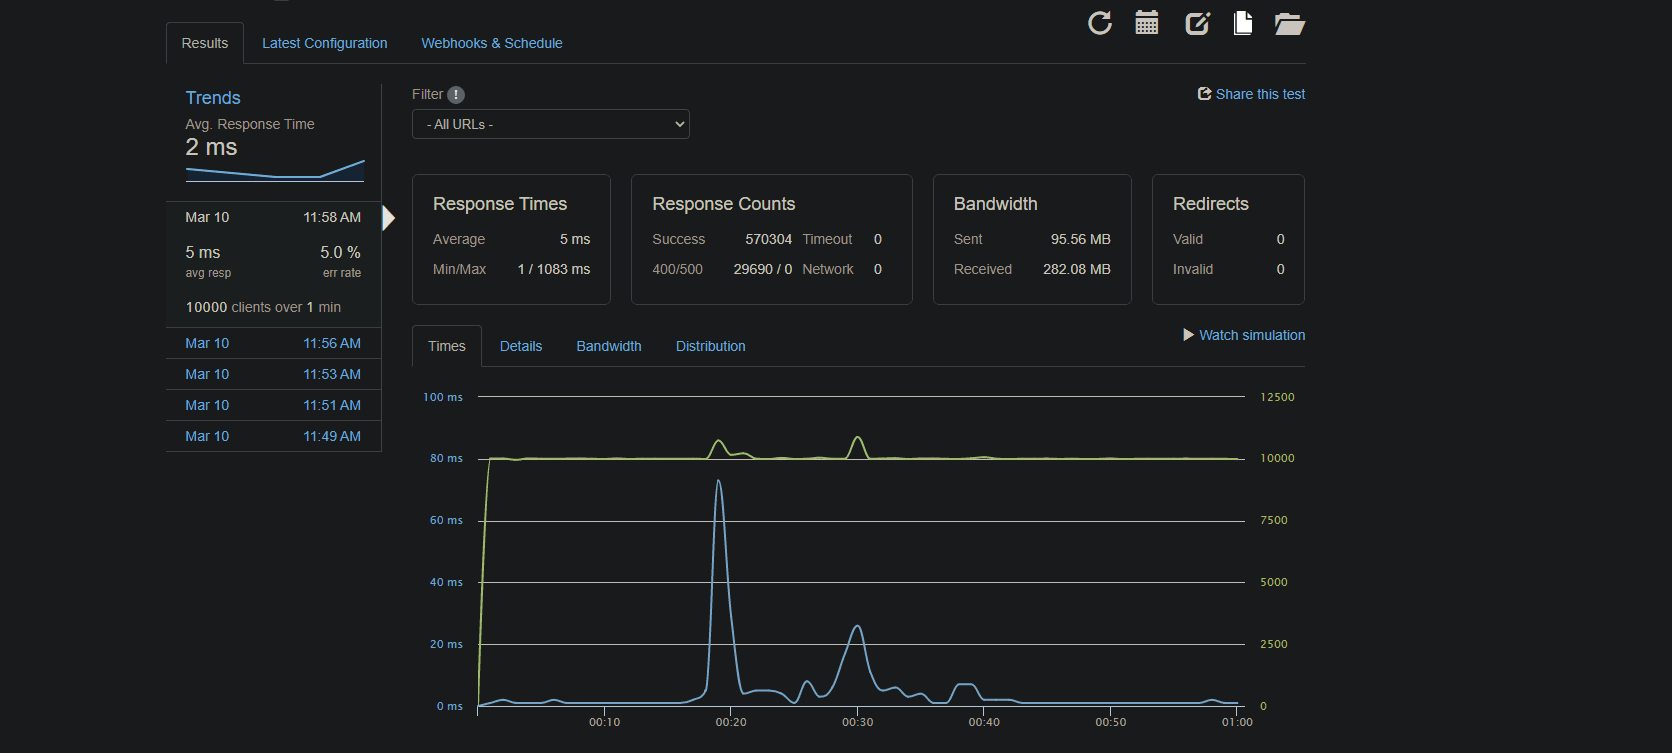The image size is (1672, 753).
Task: Click the 01:00 time axis label
Action: click(x=1237, y=722)
